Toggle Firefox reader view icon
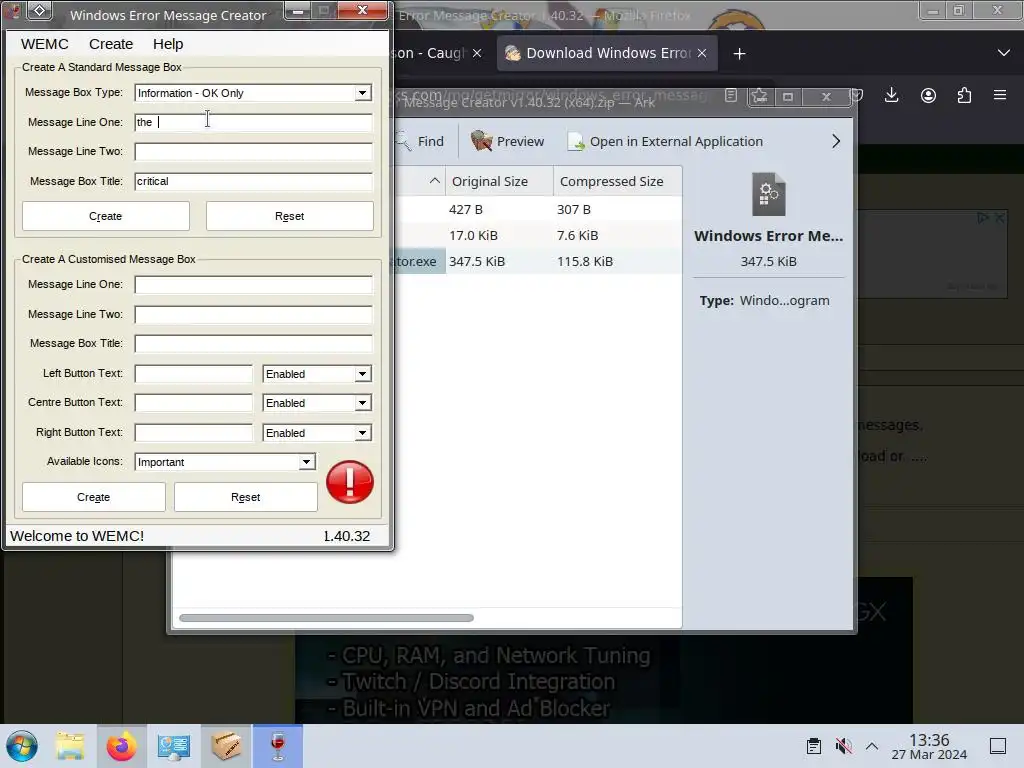Image resolution: width=1024 pixels, height=768 pixels. (x=731, y=95)
